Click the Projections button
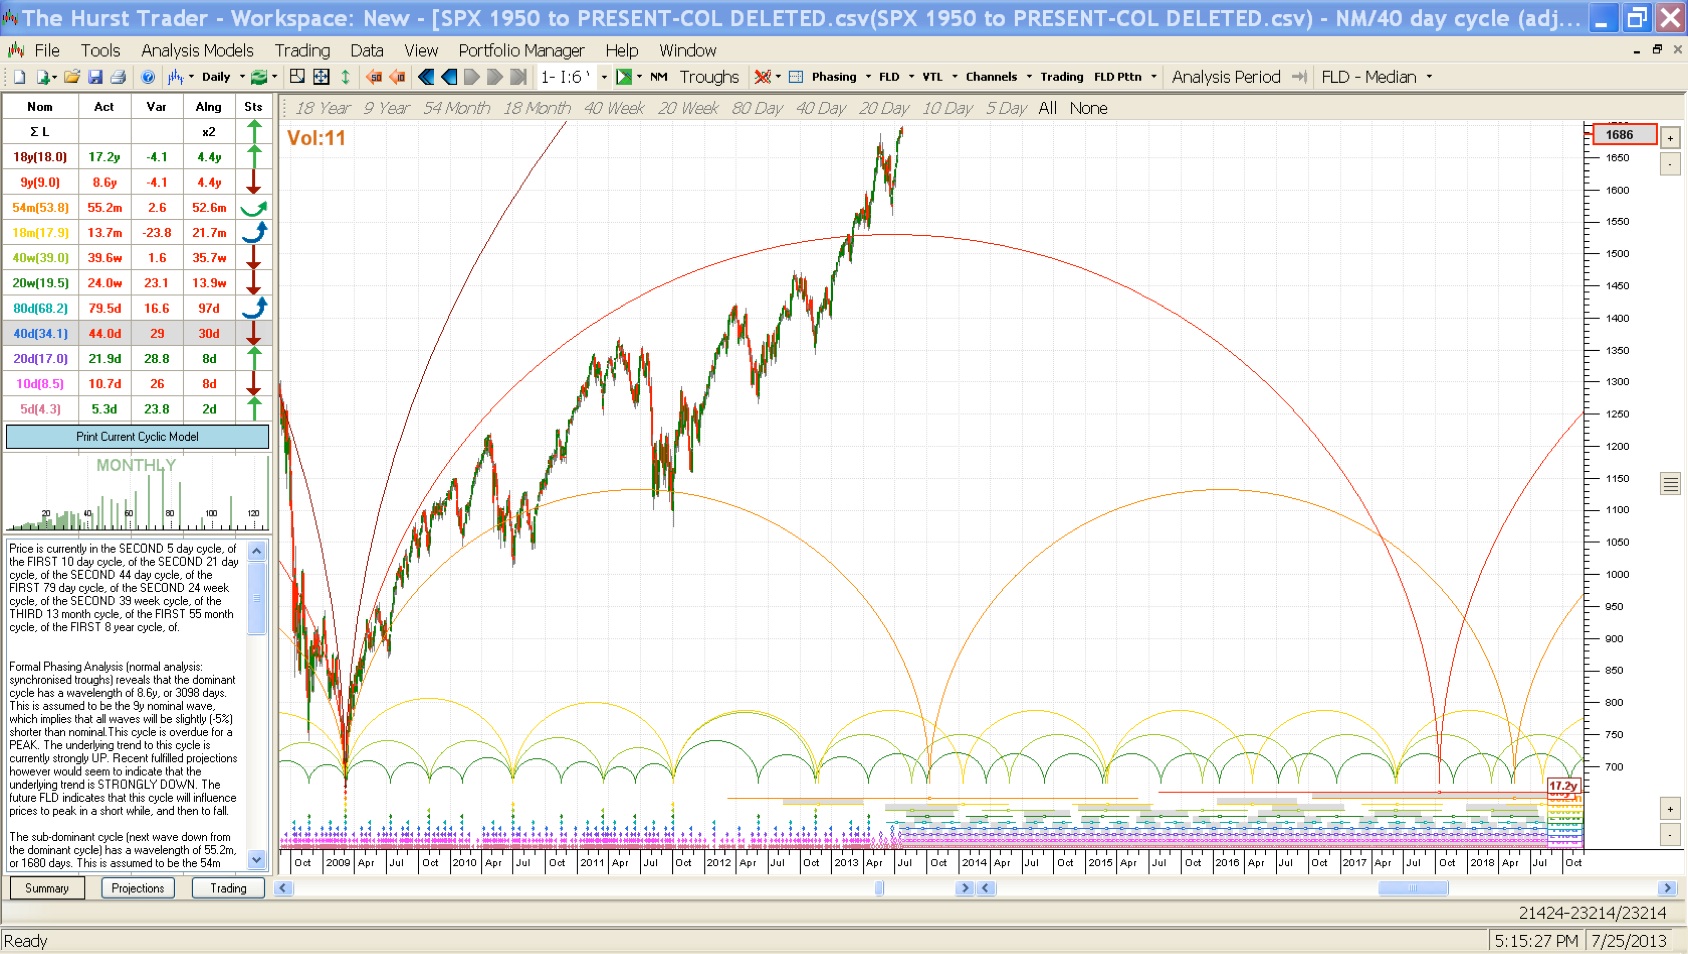Viewport: 1688px width, 954px height. (x=138, y=888)
